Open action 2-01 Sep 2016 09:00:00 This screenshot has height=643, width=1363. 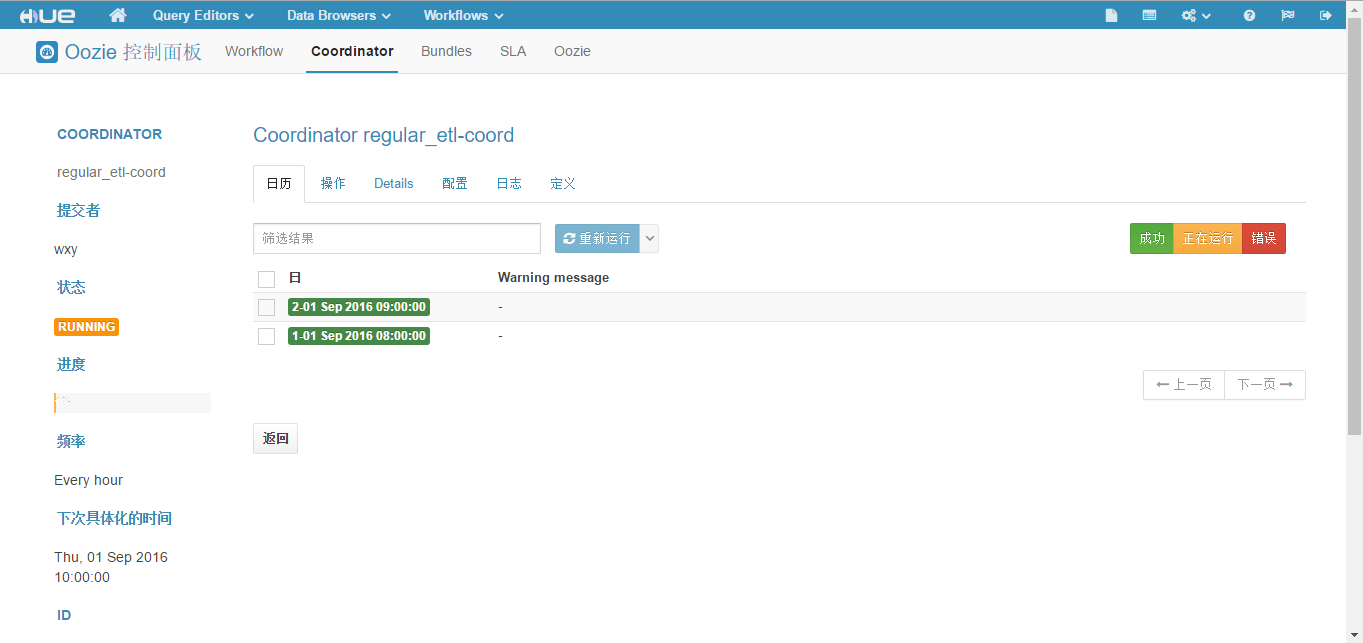(x=359, y=307)
